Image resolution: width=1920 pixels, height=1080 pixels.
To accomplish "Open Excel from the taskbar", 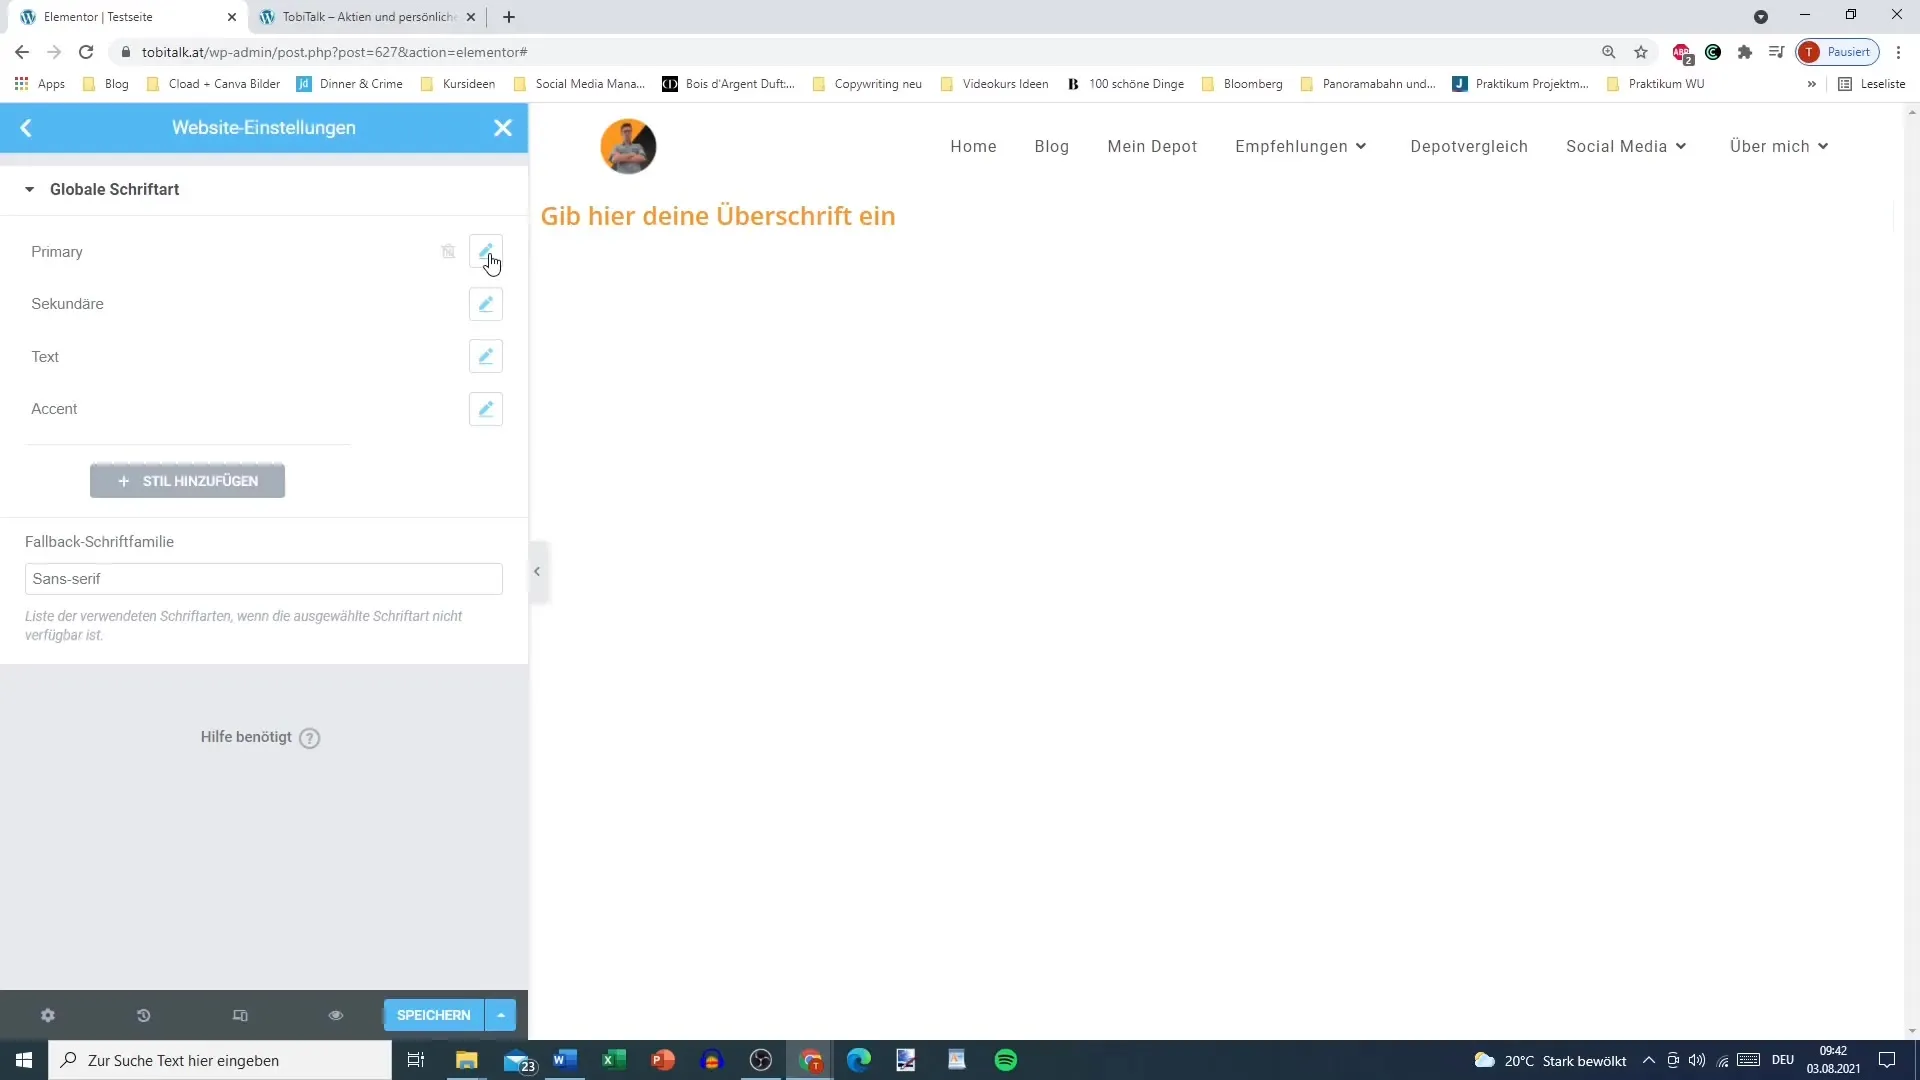I will 614,1060.
